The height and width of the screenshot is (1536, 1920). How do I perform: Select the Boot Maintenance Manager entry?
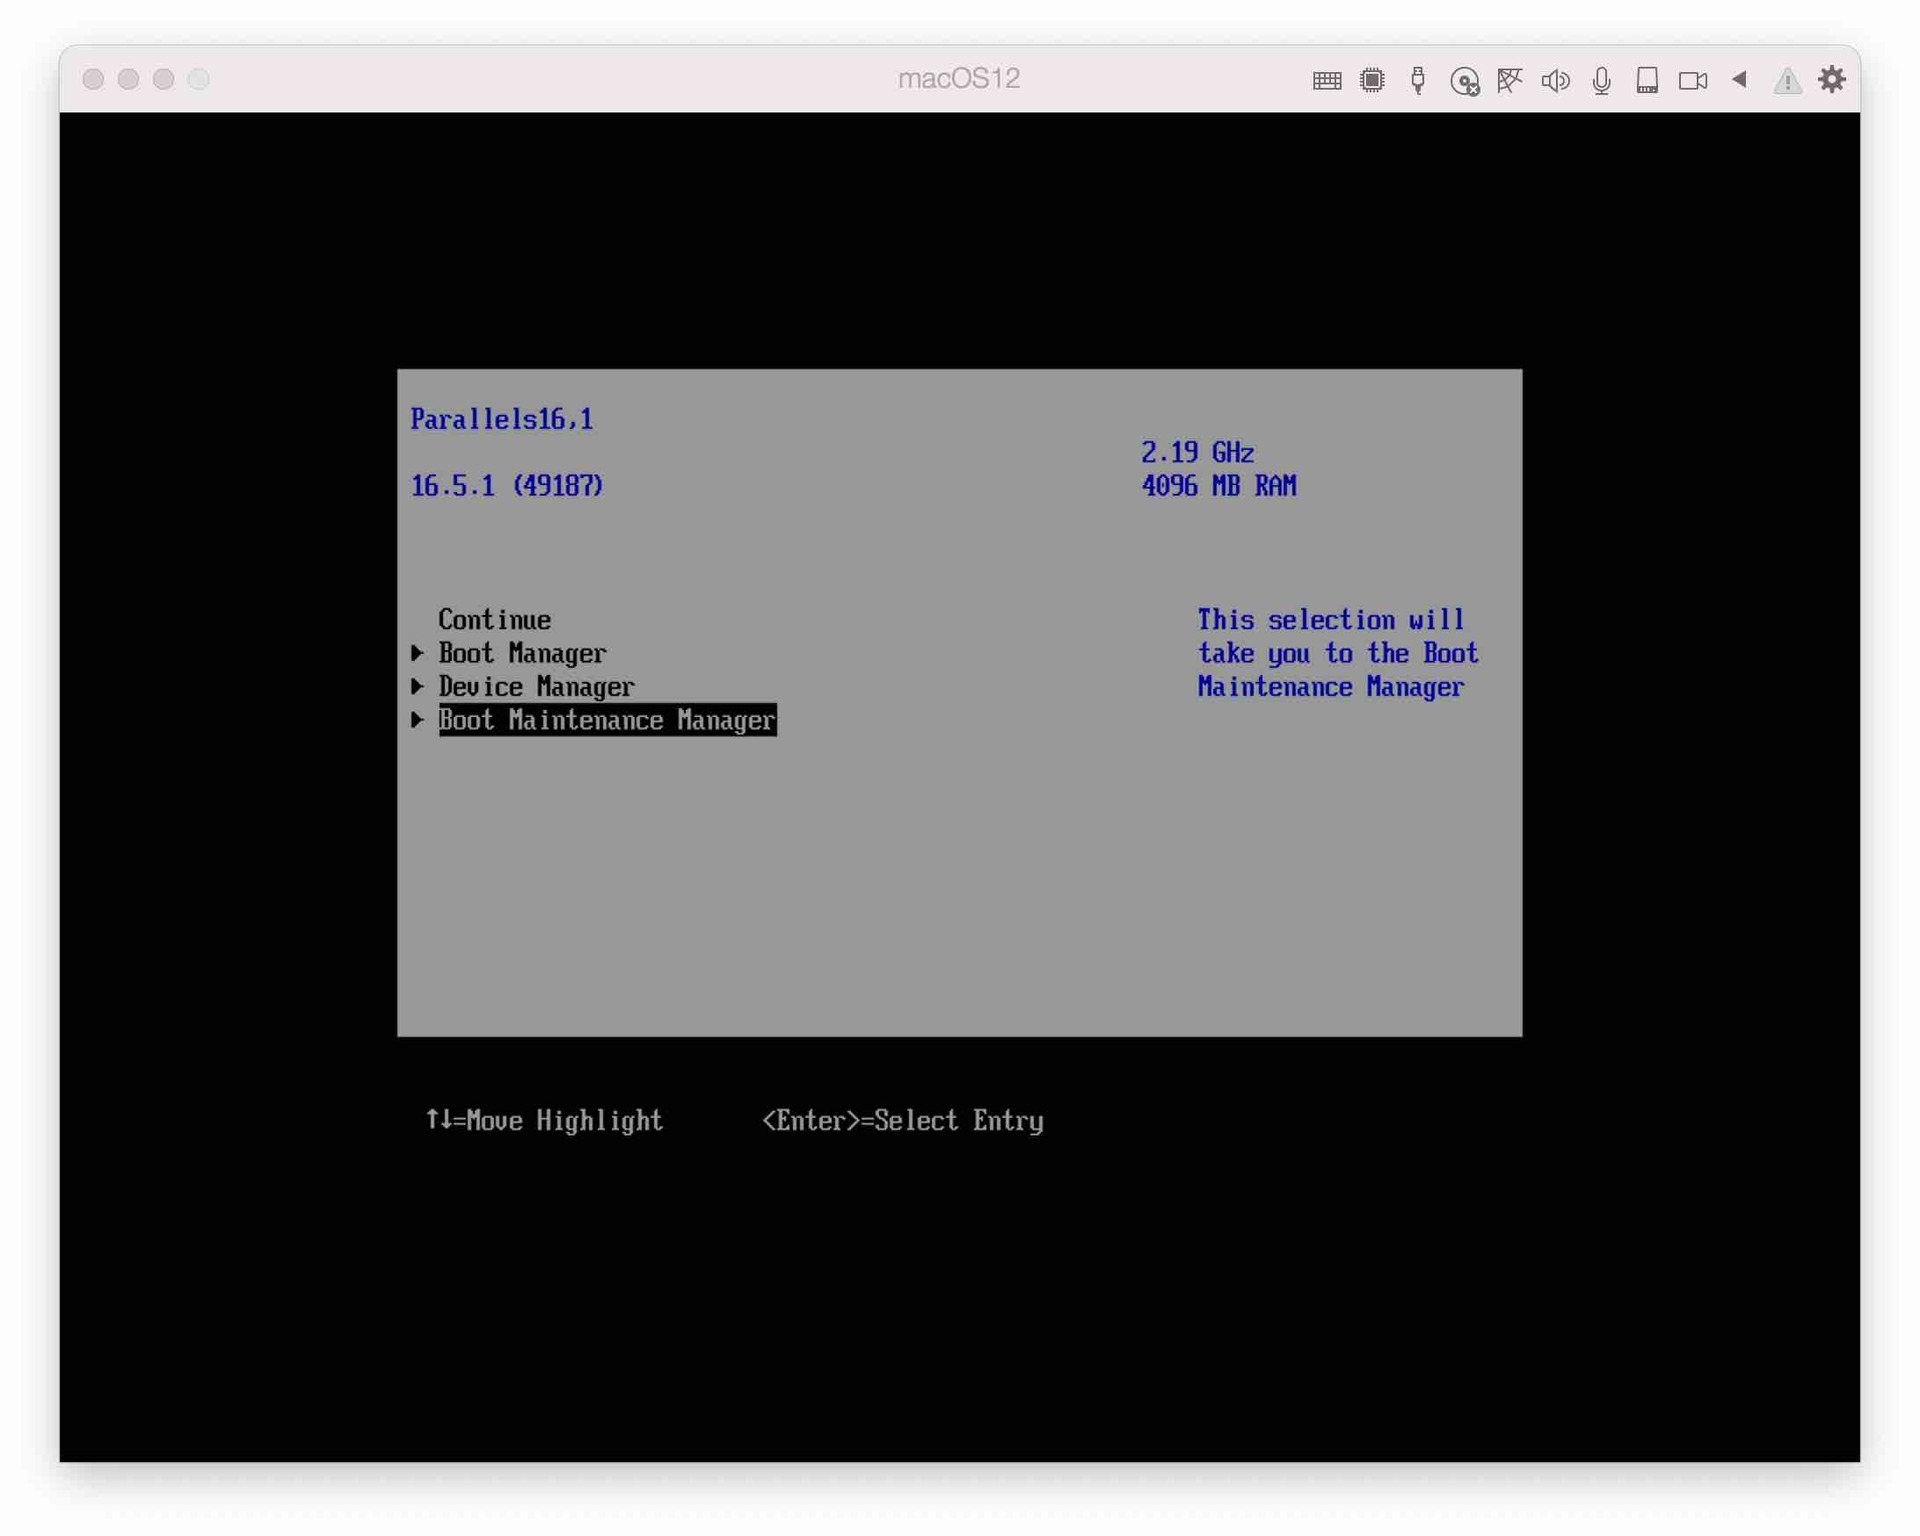click(x=607, y=720)
